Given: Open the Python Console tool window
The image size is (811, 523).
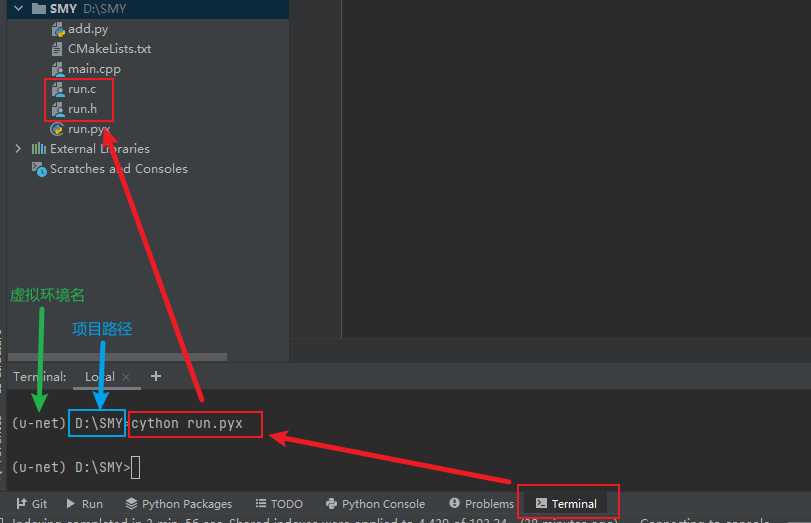Looking at the screenshot, I should click(376, 504).
